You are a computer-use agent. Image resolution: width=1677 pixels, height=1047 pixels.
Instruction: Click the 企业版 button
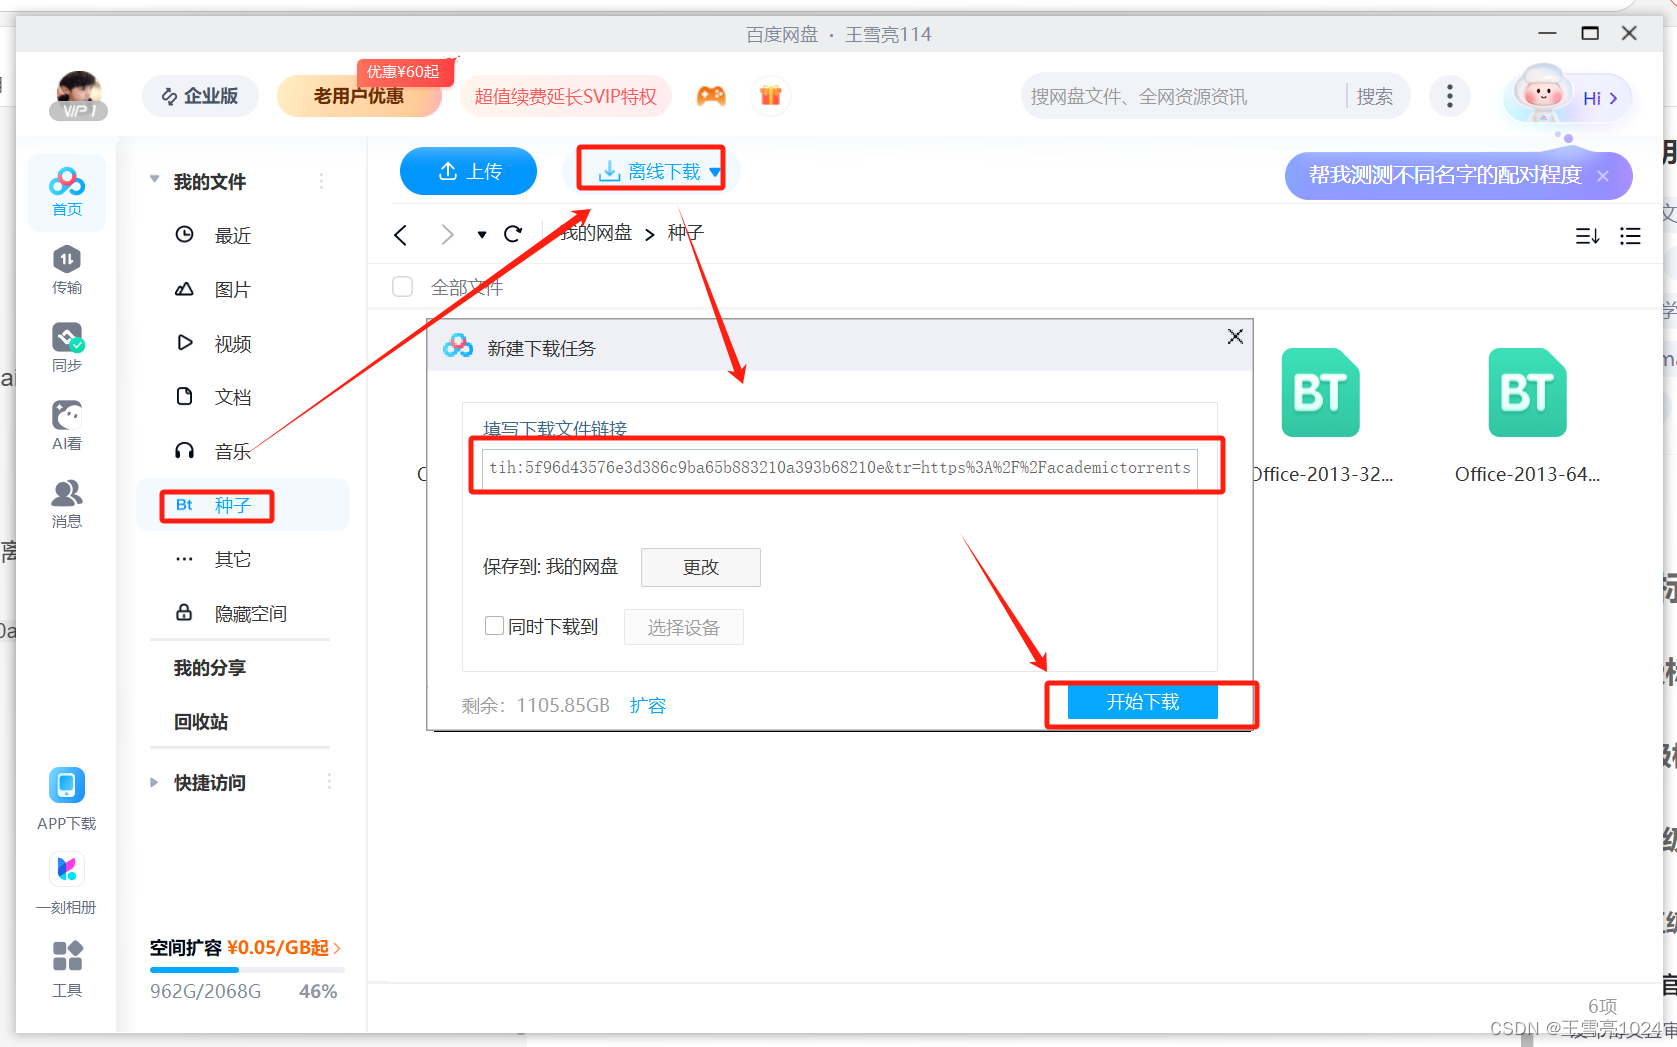tap(200, 96)
